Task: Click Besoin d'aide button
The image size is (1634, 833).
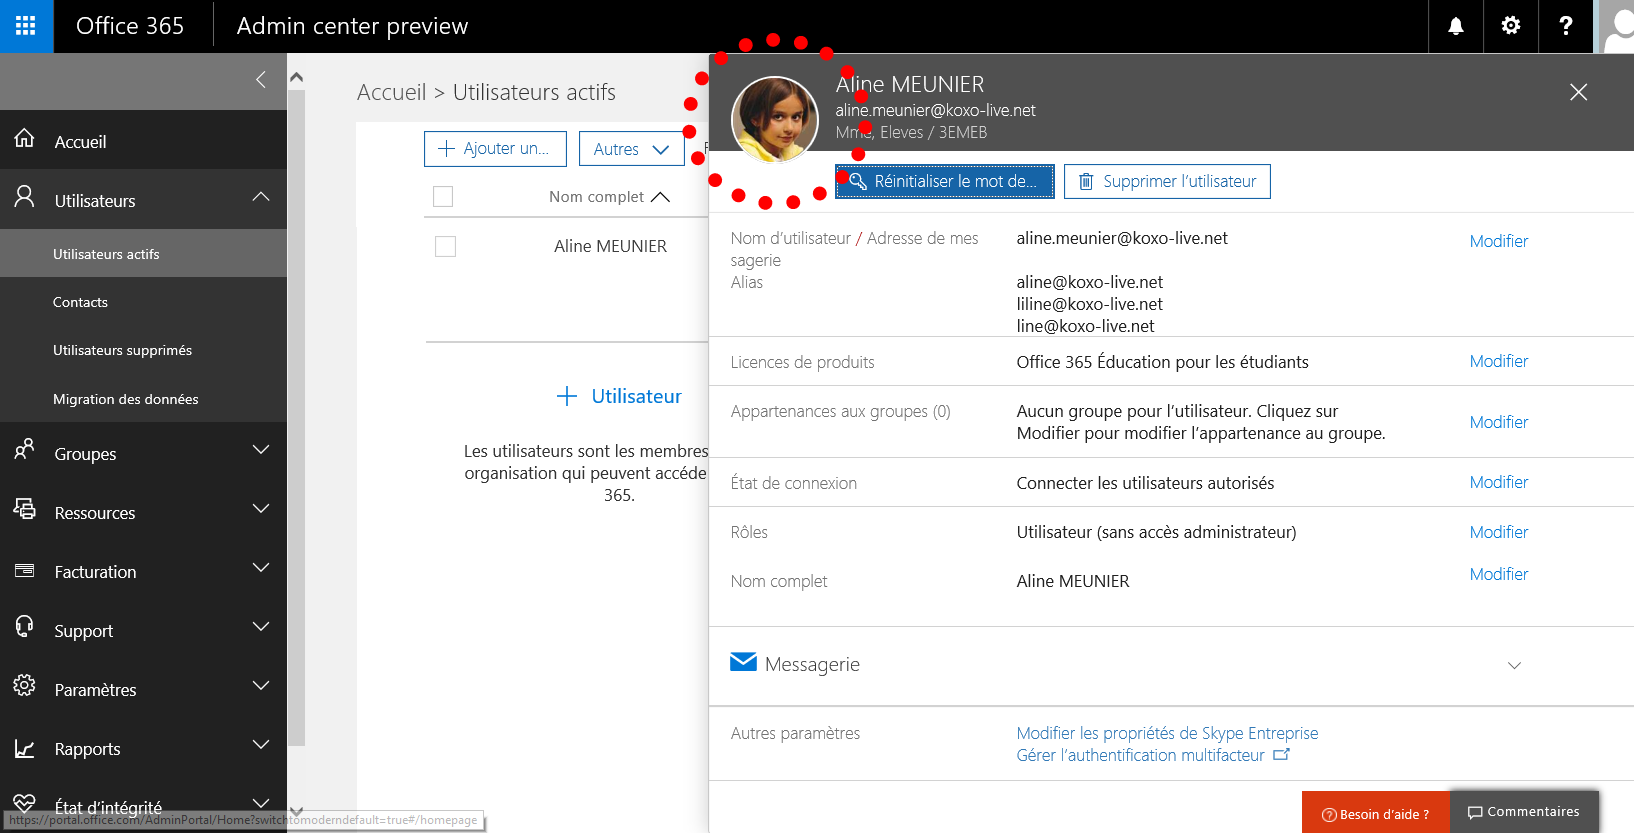Action: (x=1375, y=813)
